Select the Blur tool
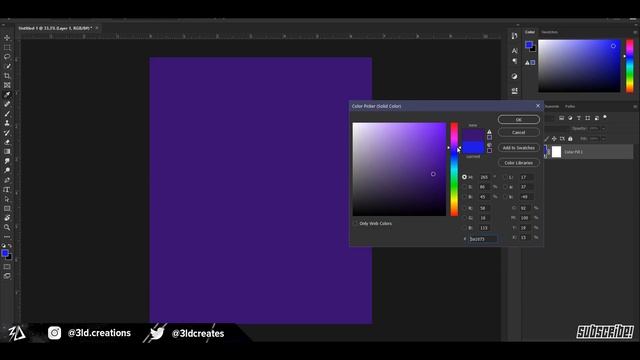 7,161
